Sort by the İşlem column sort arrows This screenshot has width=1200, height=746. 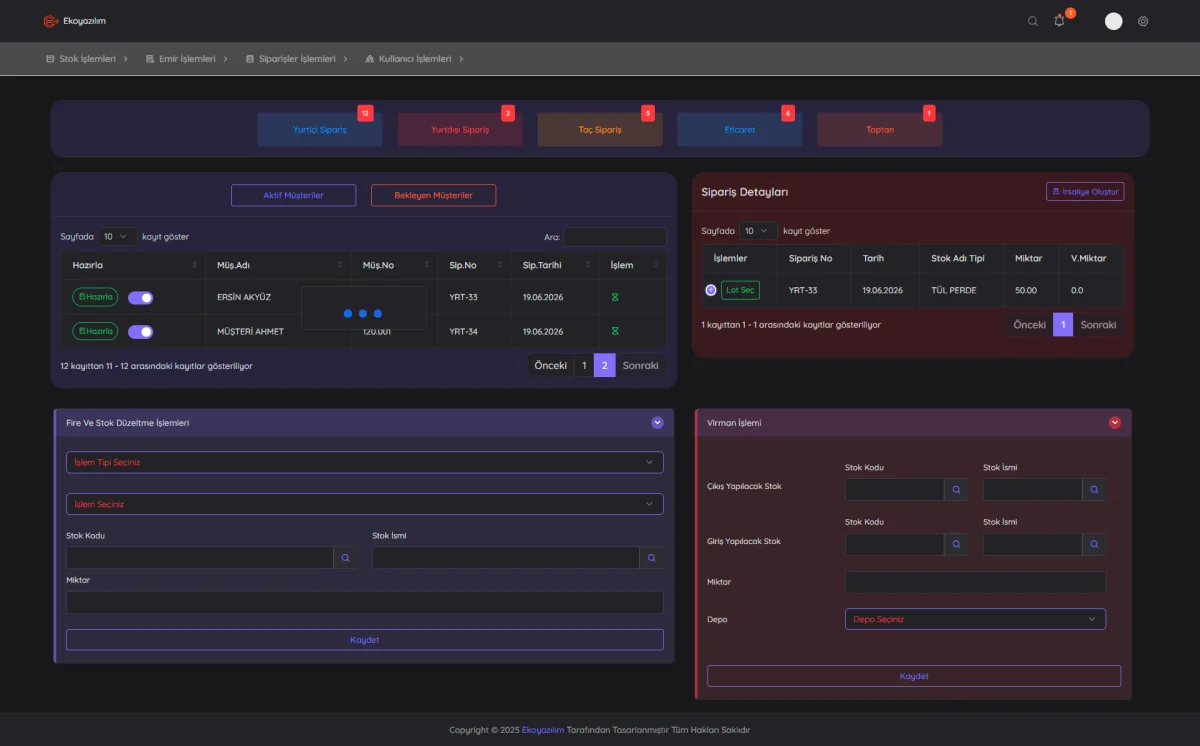[x=656, y=265]
